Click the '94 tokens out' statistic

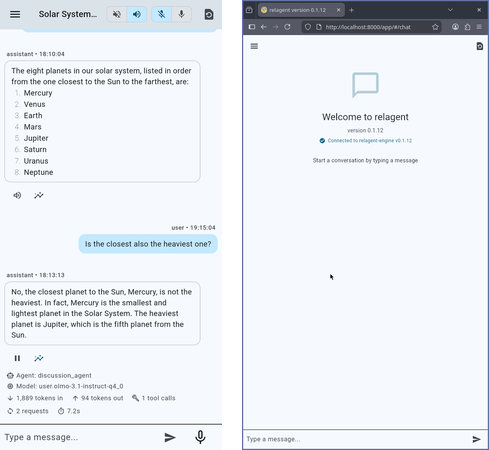tap(98, 398)
